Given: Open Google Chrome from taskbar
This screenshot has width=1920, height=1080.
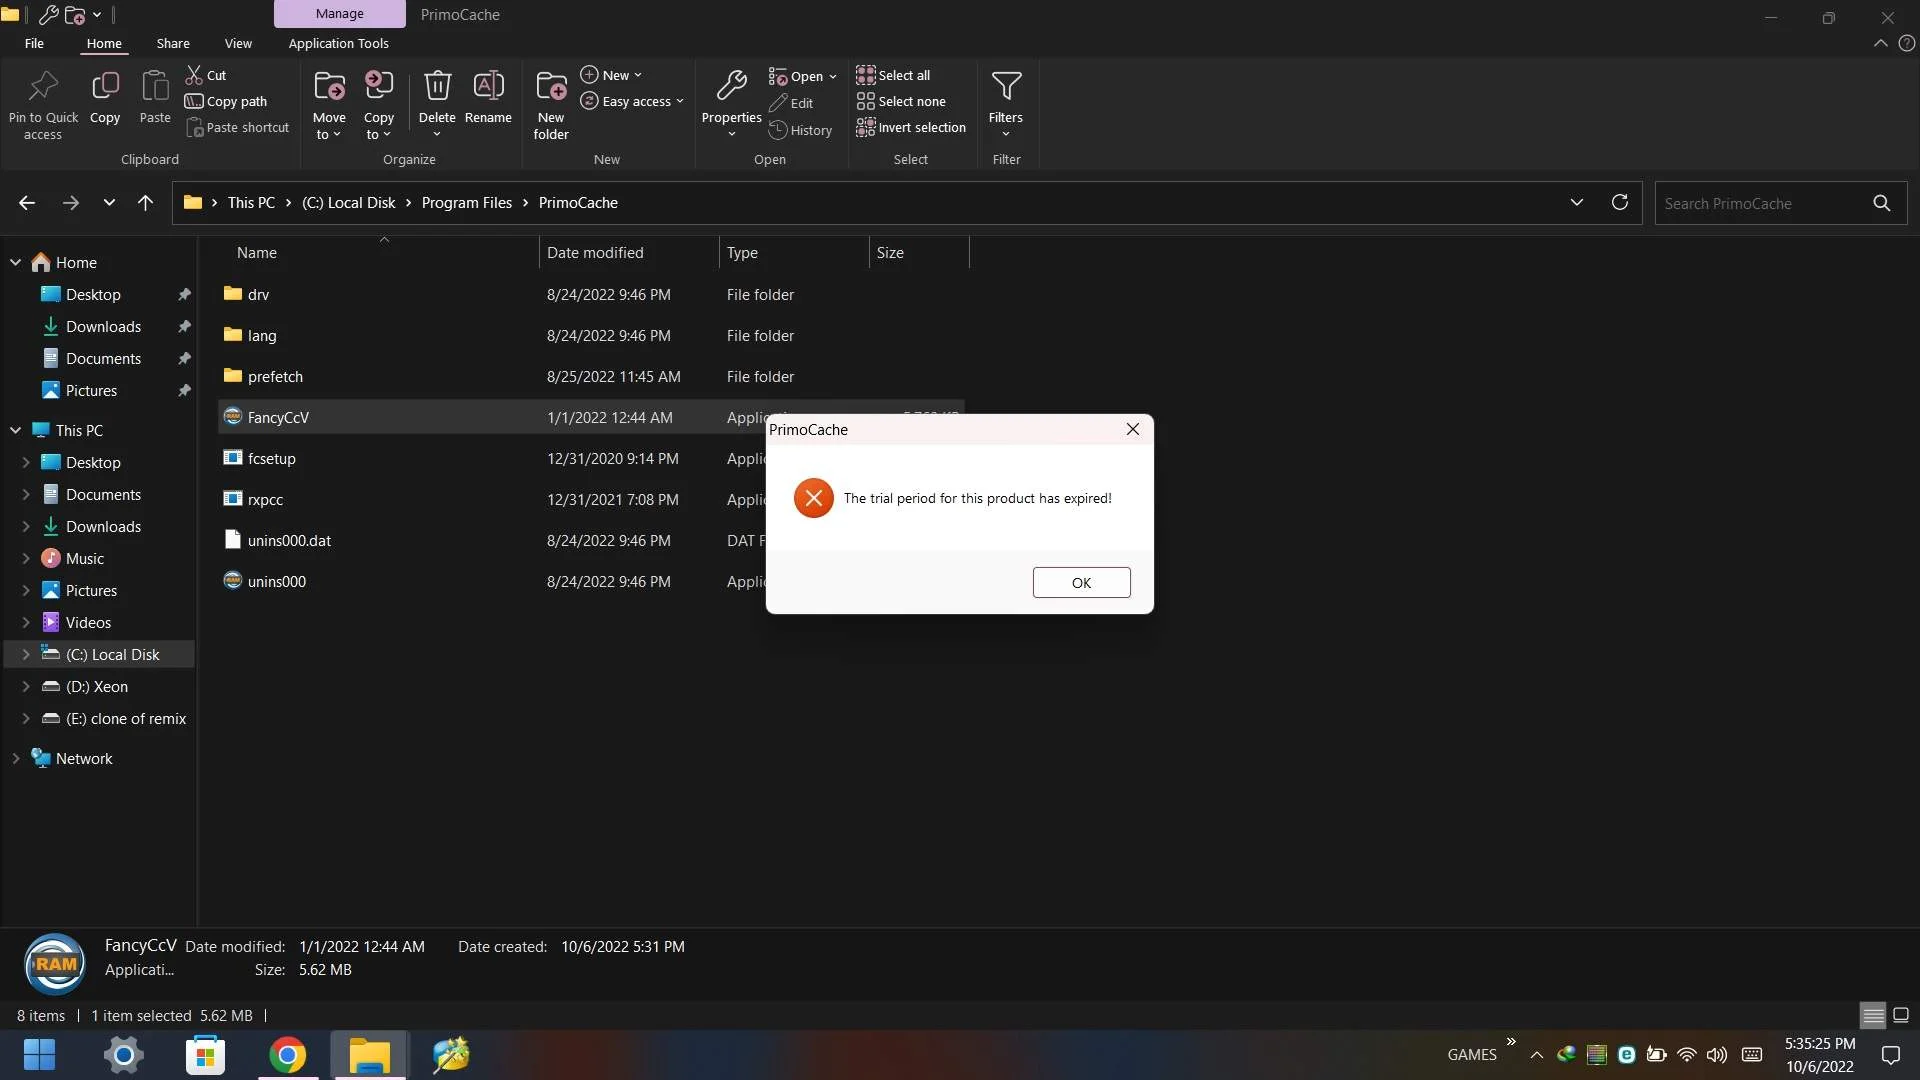Looking at the screenshot, I should [x=287, y=1055].
